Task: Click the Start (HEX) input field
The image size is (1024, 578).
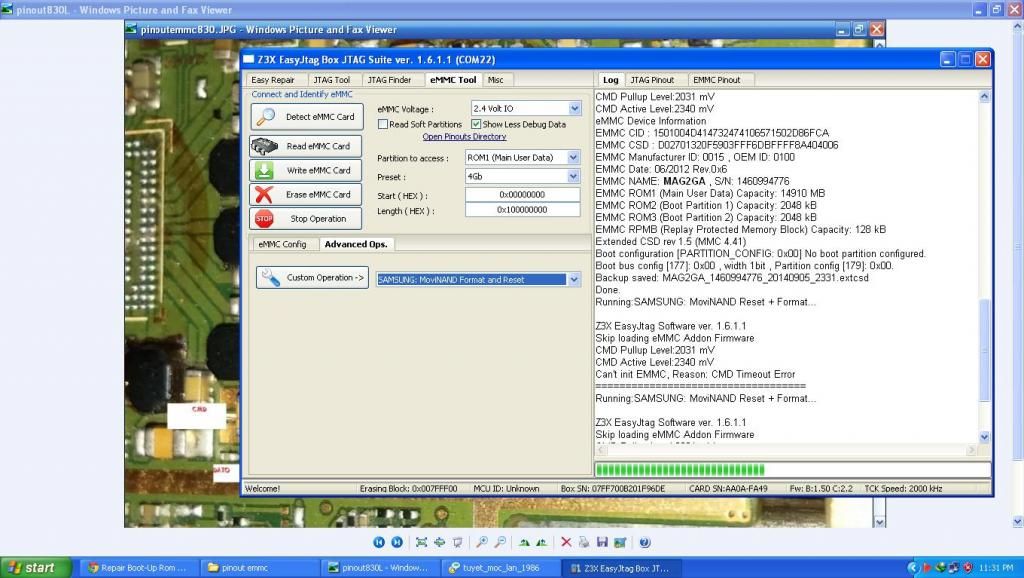Action: pyautogui.click(x=522, y=195)
